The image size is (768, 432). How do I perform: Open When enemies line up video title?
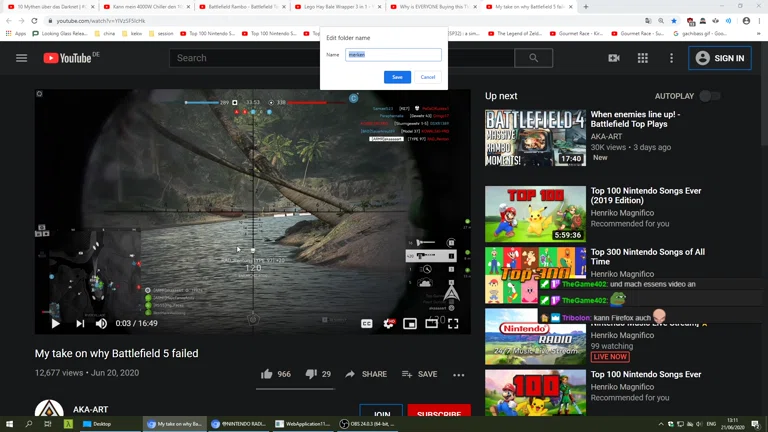pos(635,119)
